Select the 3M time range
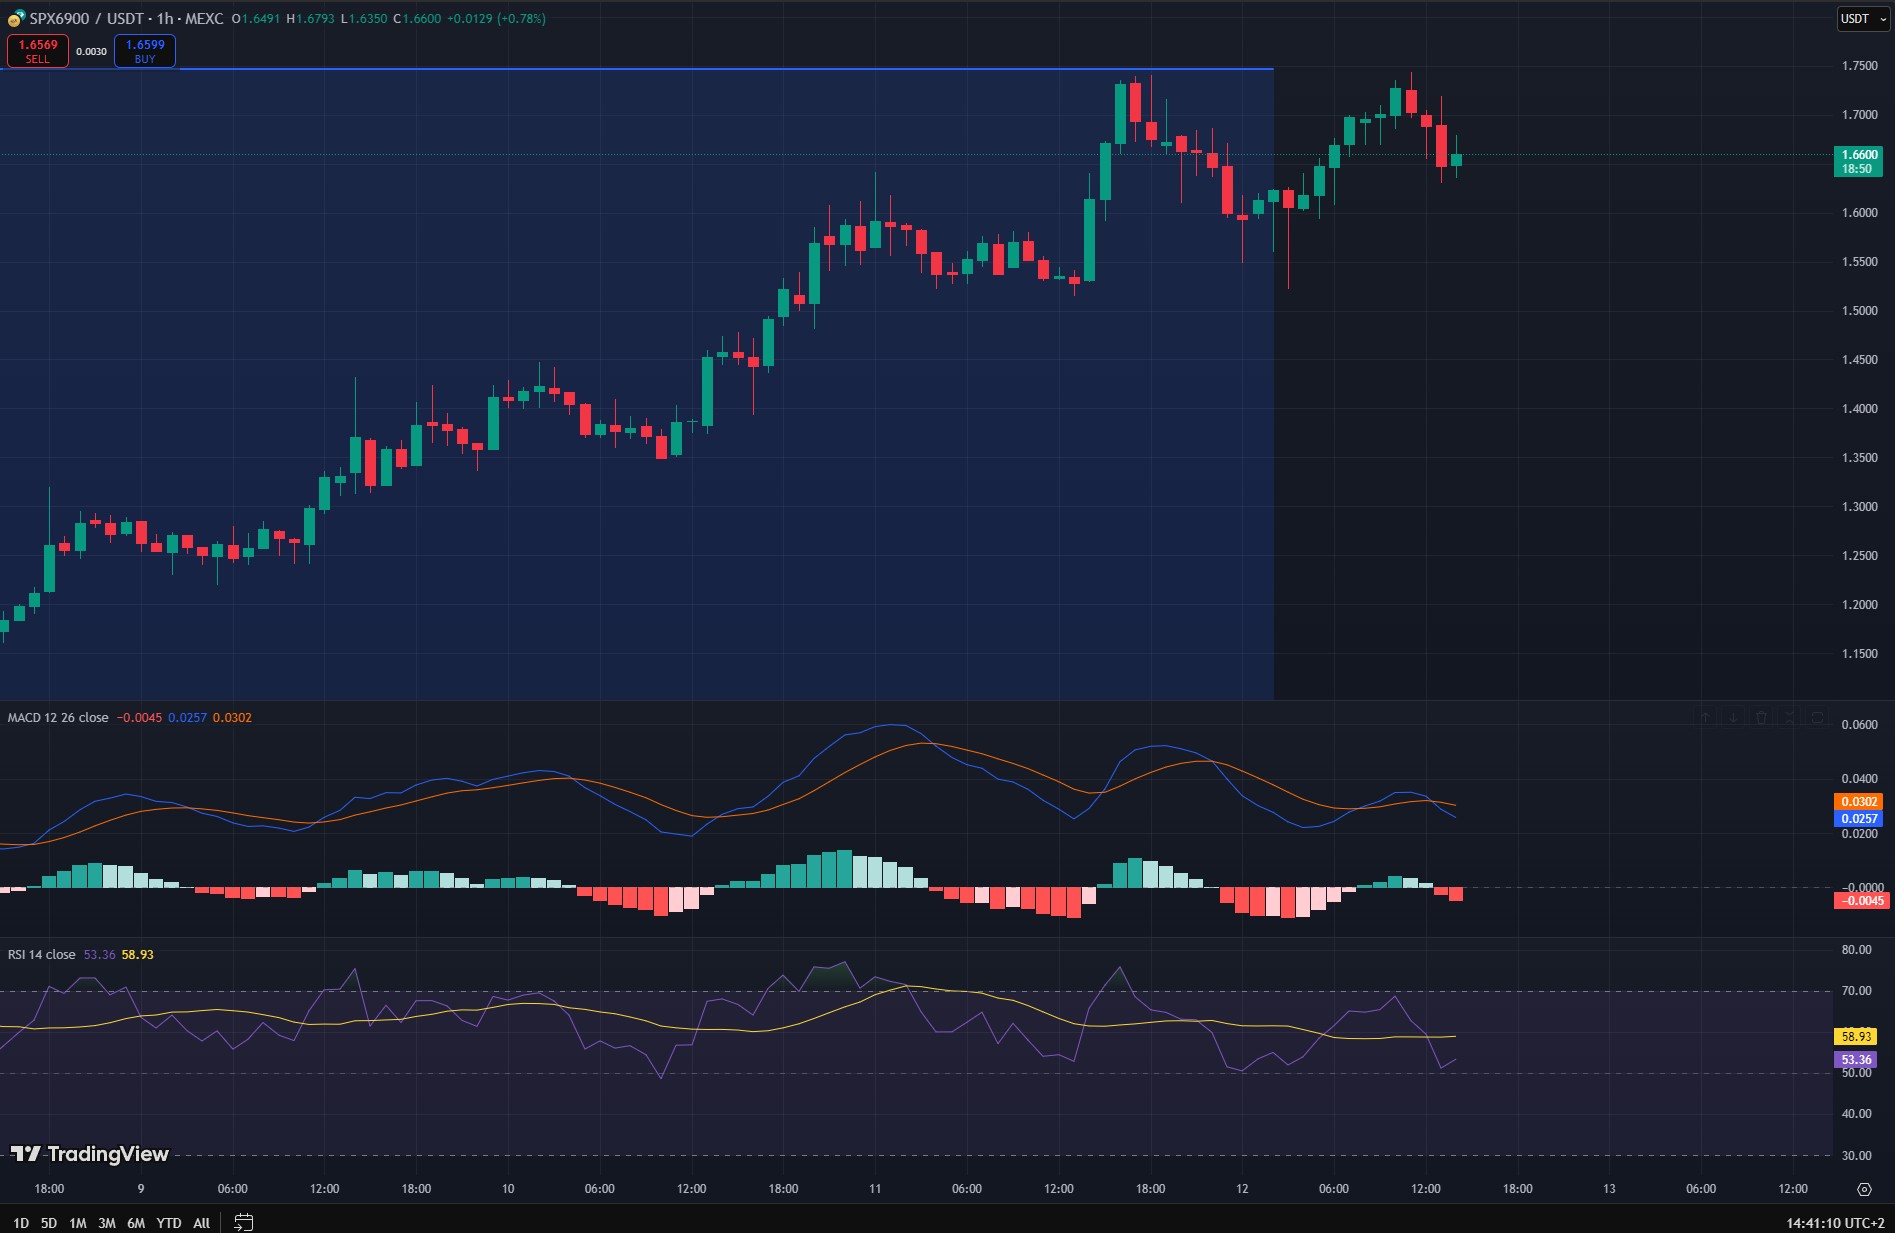 pos(107,1222)
